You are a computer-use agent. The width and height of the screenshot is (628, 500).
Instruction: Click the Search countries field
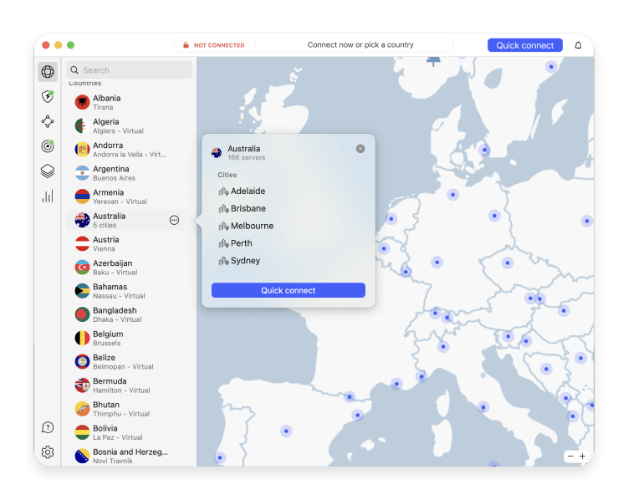coord(129,70)
